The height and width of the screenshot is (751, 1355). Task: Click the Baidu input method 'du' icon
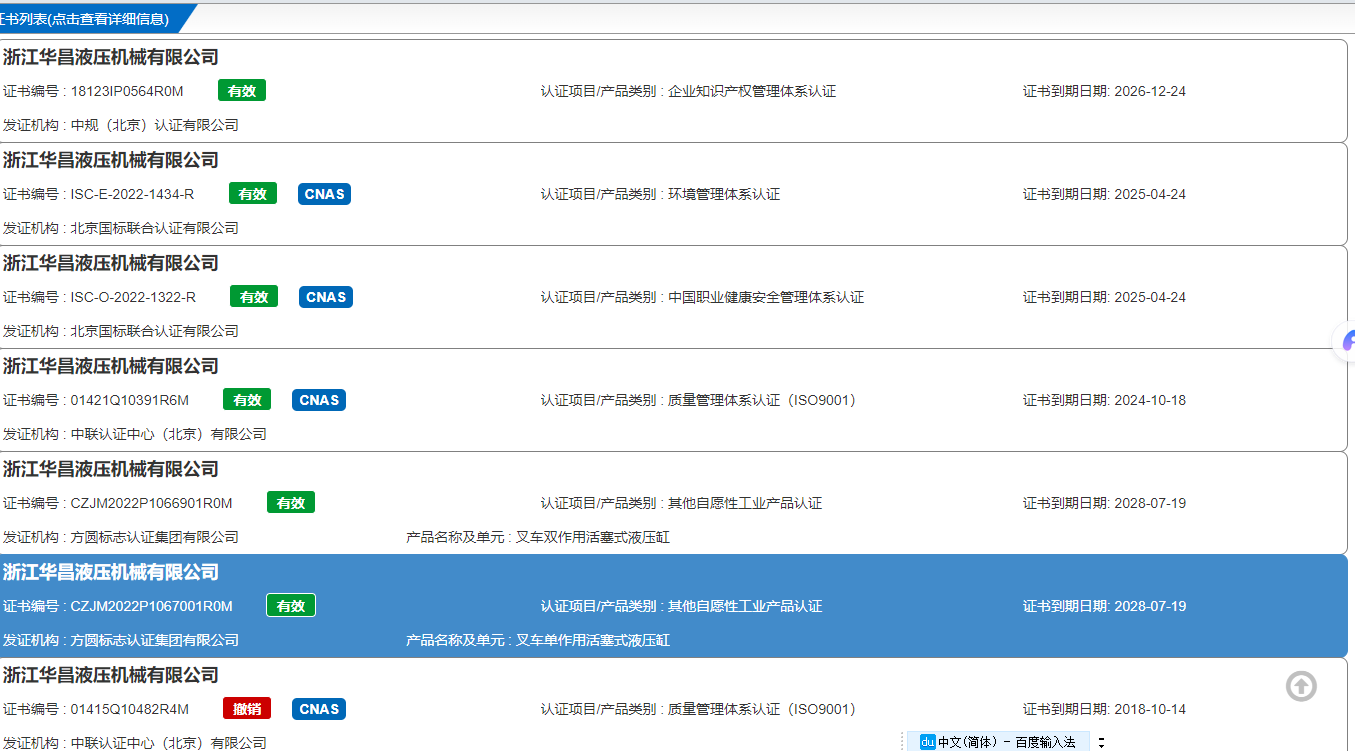(x=927, y=742)
